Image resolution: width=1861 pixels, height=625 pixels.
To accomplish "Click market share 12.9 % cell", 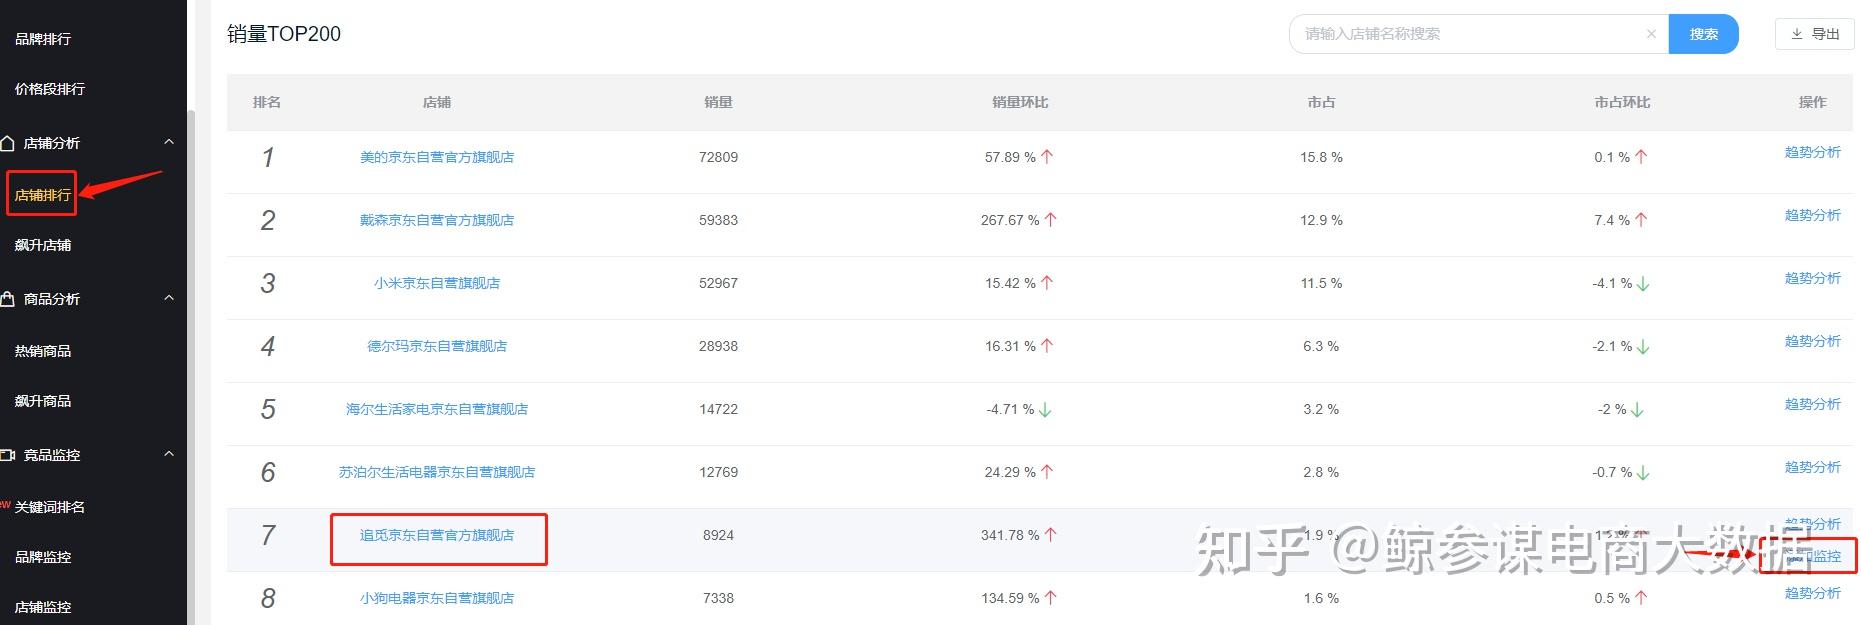I will (x=1321, y=220).
